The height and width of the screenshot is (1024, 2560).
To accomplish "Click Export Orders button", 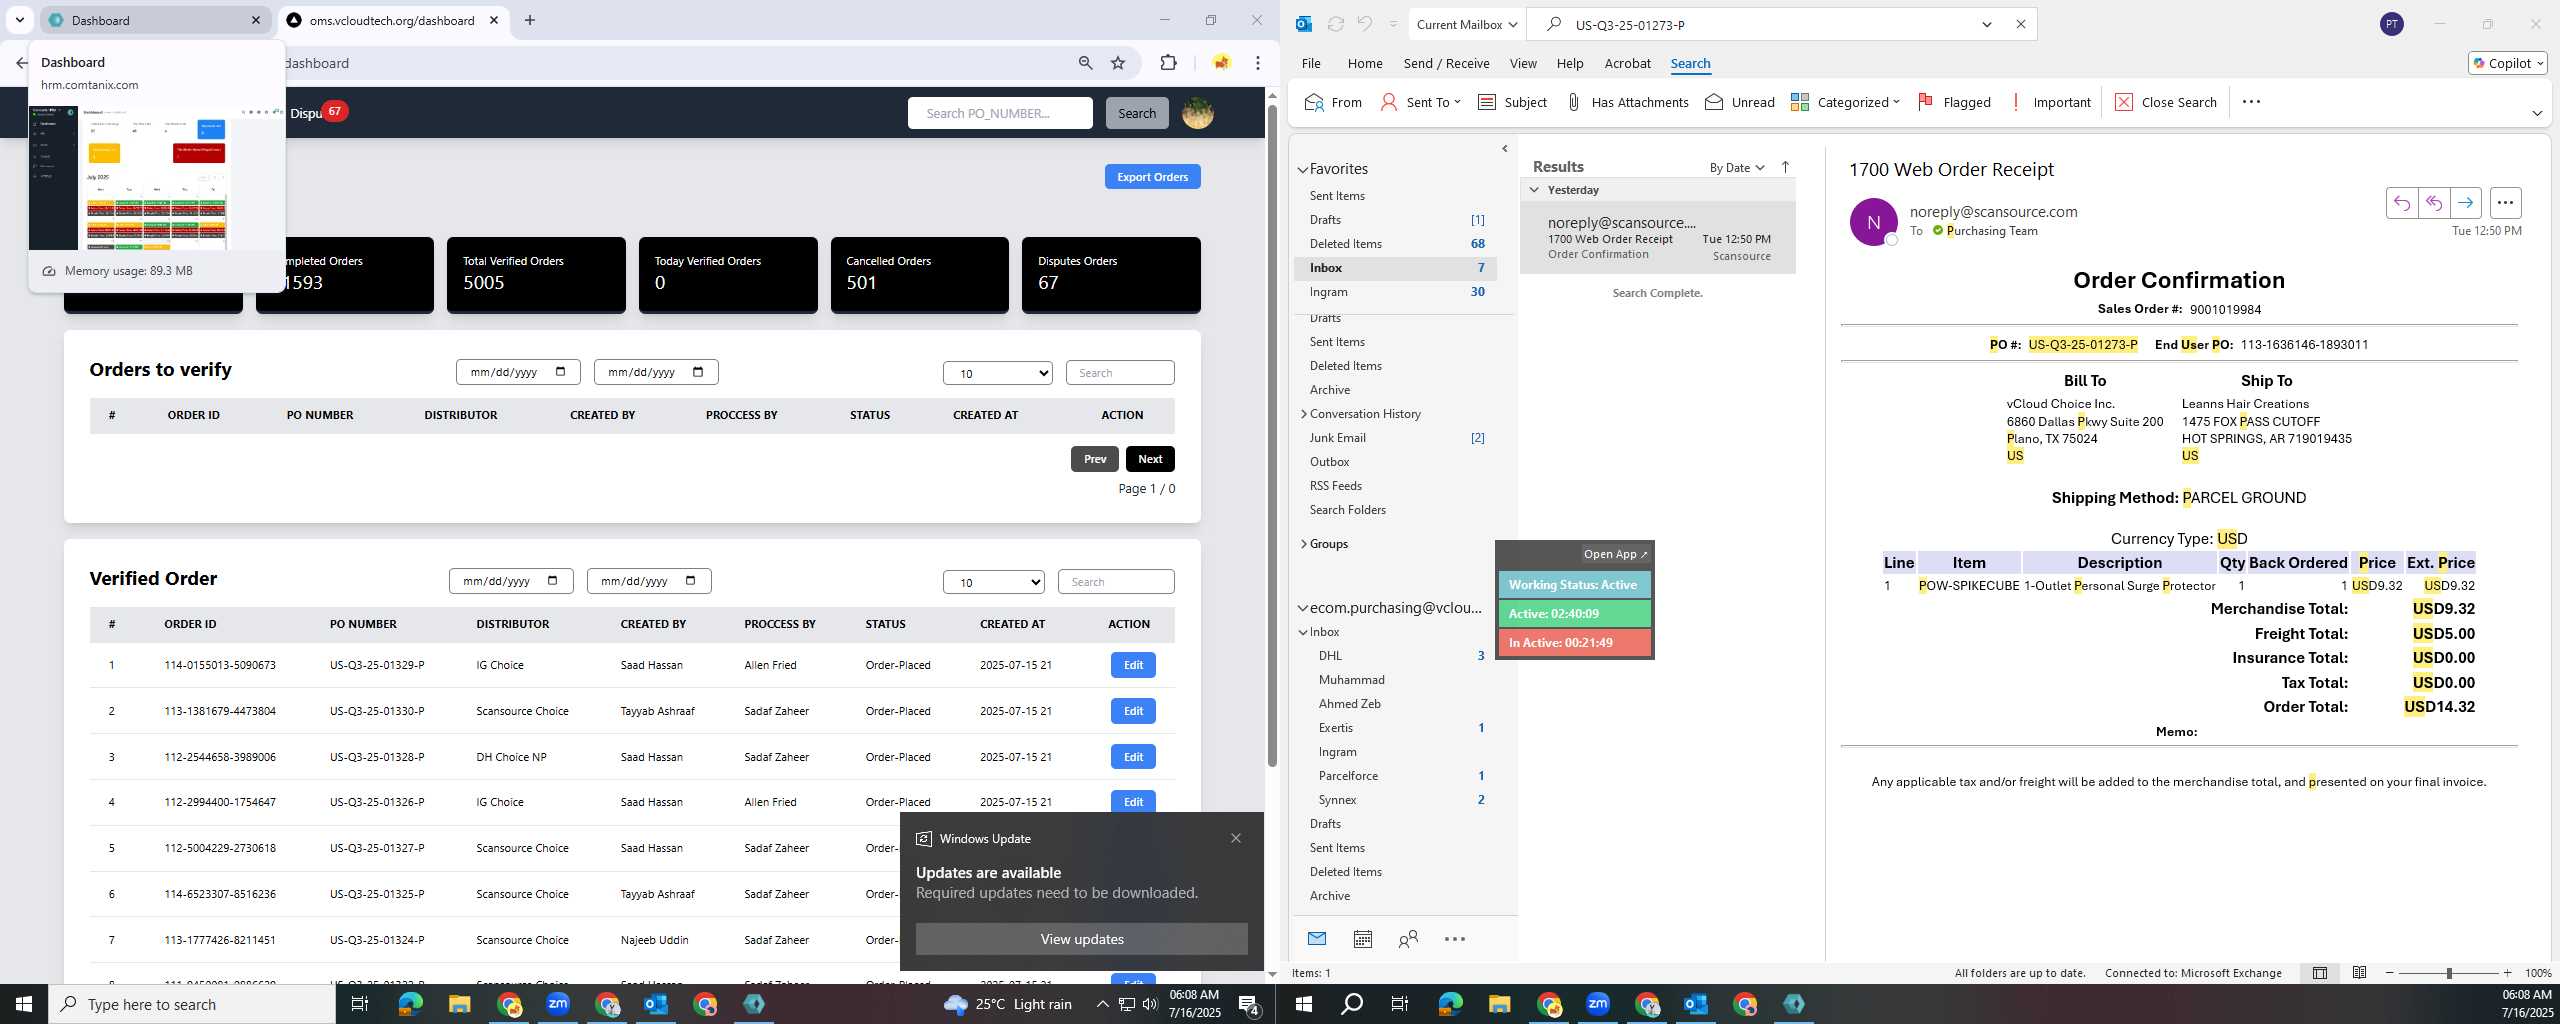I will click(1152, 177).
